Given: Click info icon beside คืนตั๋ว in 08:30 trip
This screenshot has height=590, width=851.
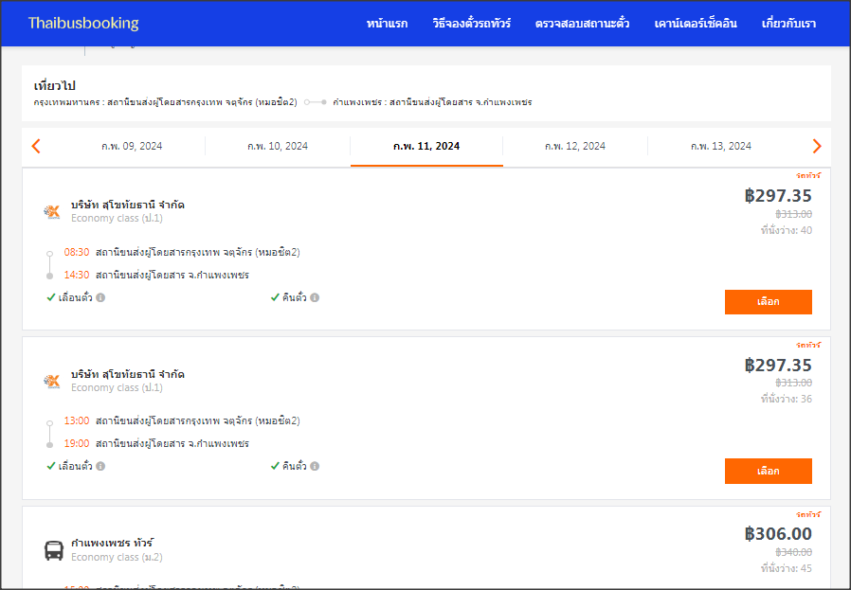Looking at the screenshot, I should pos(314,298).
